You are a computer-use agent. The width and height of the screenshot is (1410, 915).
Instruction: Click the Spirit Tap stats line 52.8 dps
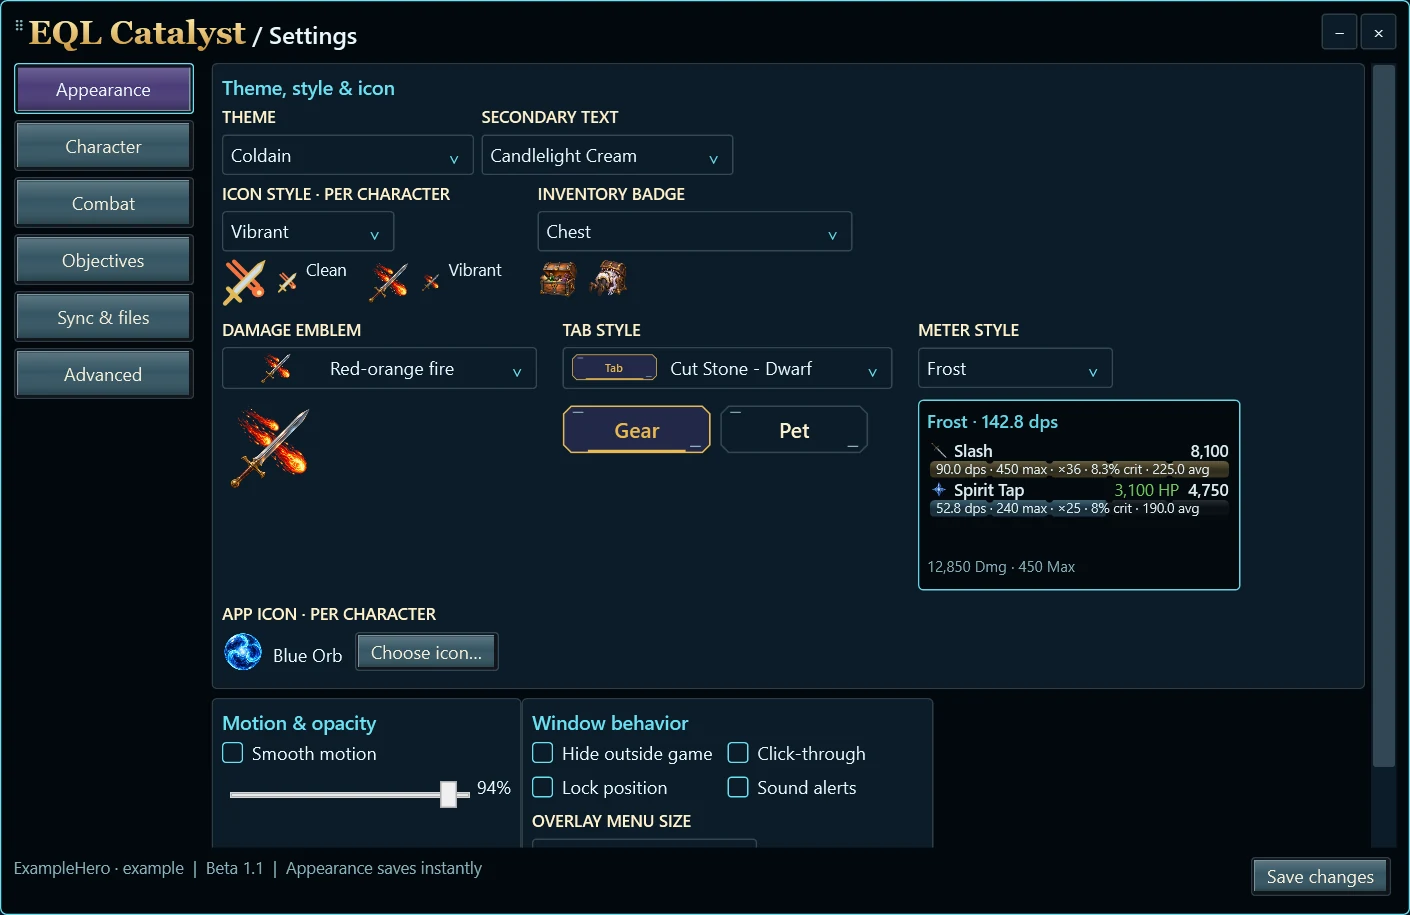[1079, 508]
